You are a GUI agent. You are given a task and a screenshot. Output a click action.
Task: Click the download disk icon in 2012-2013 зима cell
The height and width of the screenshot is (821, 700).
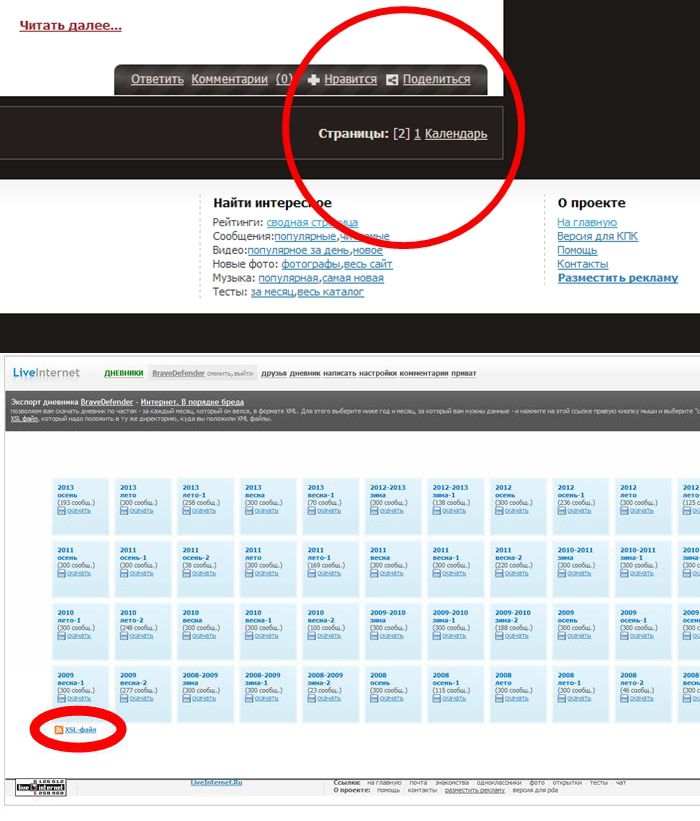[374, 511]
